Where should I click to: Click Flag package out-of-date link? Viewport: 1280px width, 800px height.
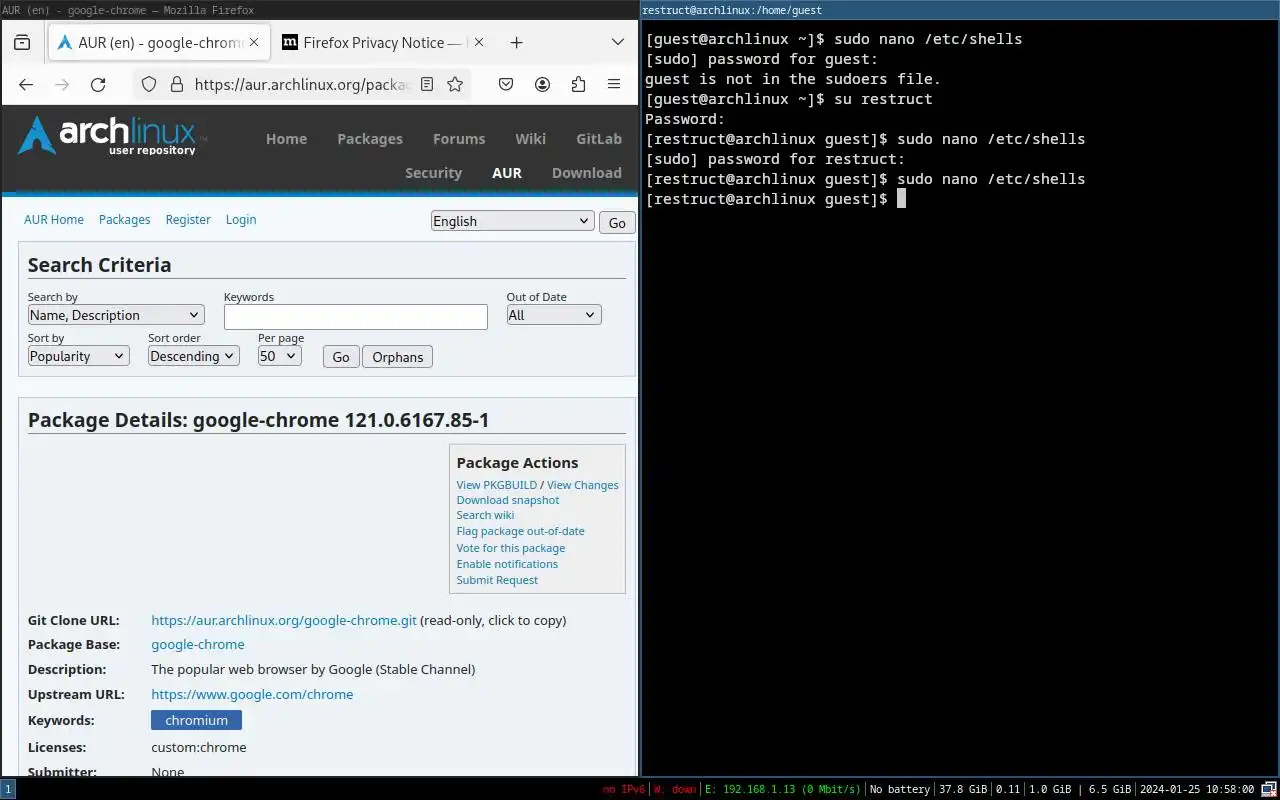(x=520, y=531)
